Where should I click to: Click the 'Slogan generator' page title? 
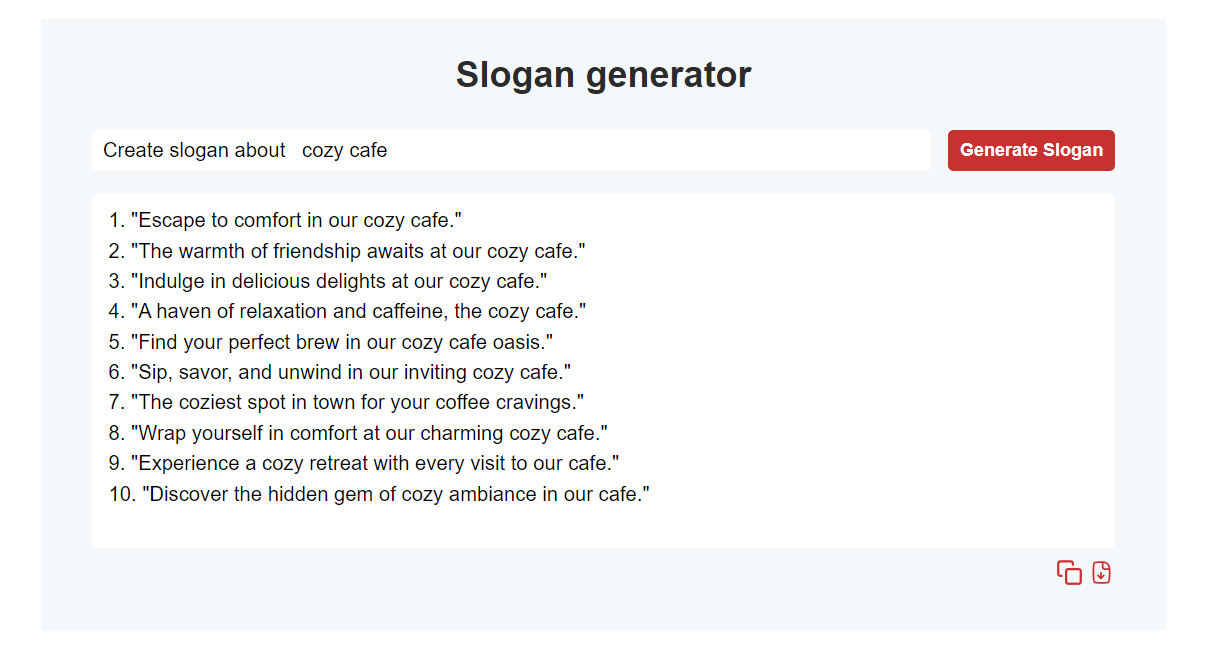(602, 74)
